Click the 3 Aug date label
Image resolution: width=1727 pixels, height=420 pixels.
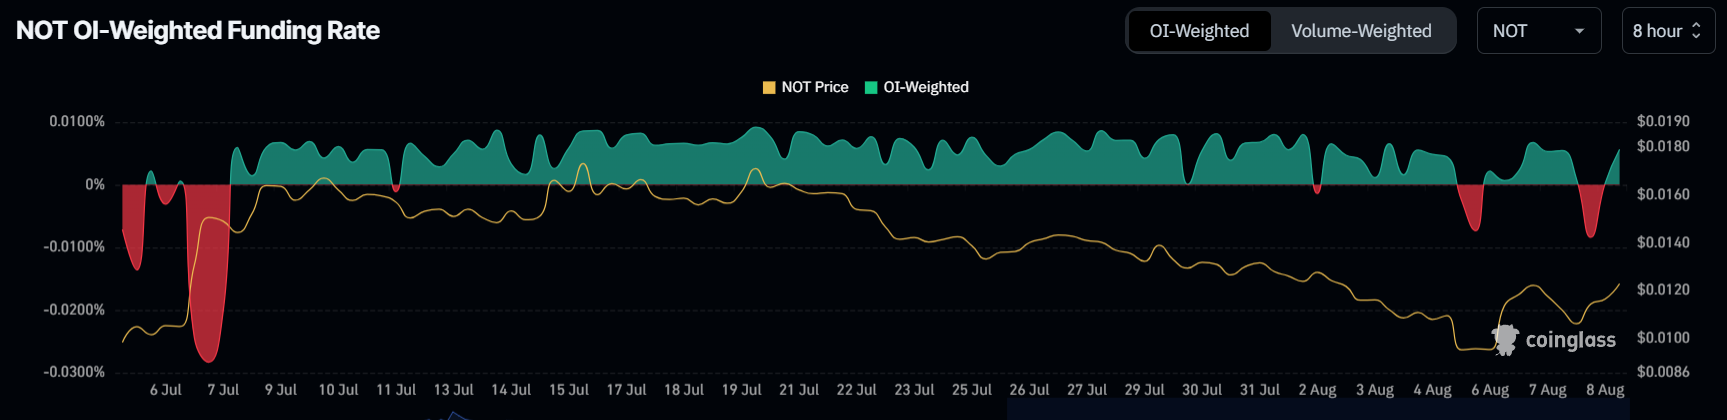[x=1375, y=390]
